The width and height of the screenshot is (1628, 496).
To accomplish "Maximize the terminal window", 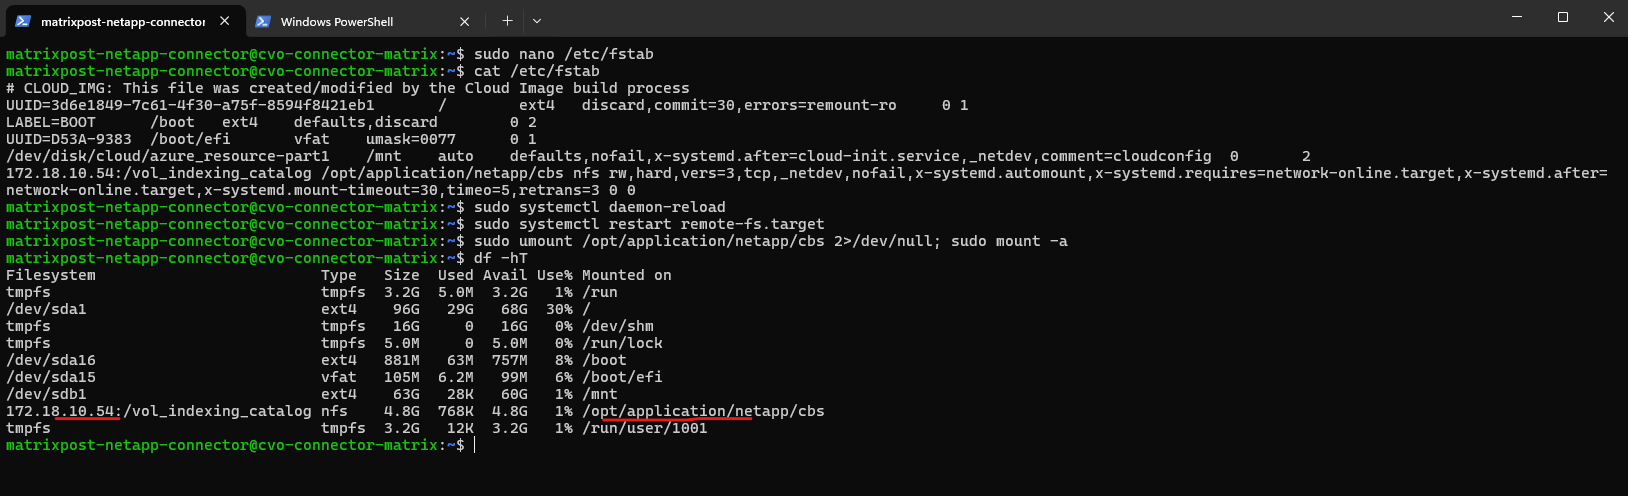I will pyautogui.click(x=1563, y=17).
